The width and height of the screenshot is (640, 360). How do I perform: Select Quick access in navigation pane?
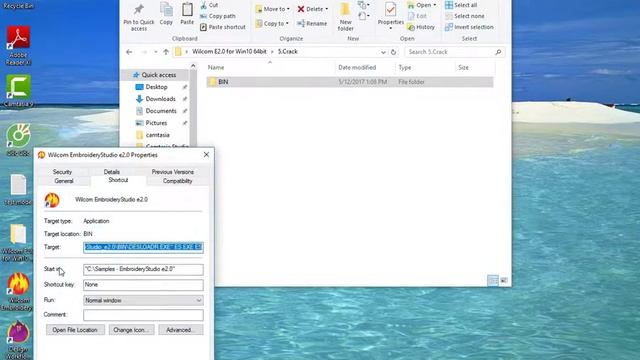tap(155, 75)
